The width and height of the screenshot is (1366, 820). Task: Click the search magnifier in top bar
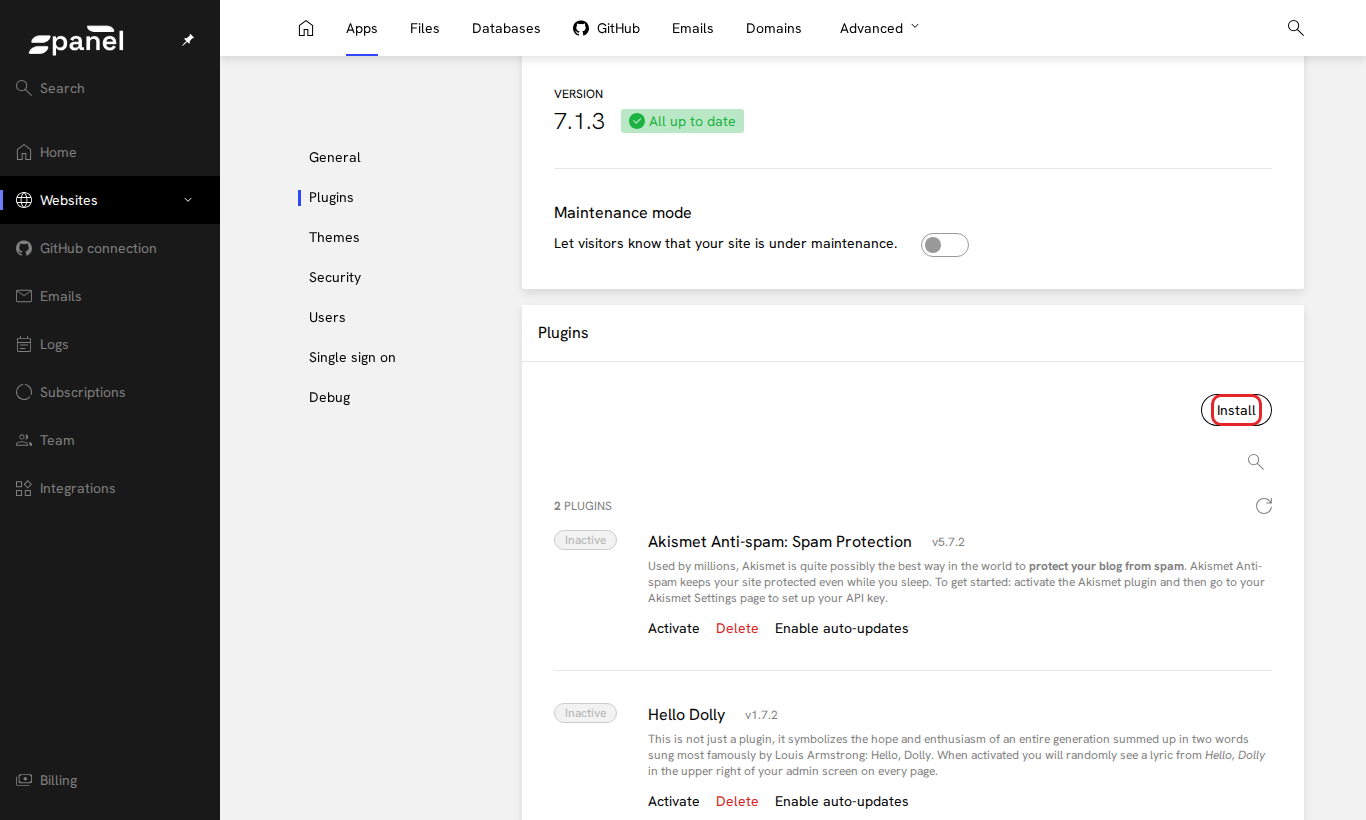(1295, 28)
